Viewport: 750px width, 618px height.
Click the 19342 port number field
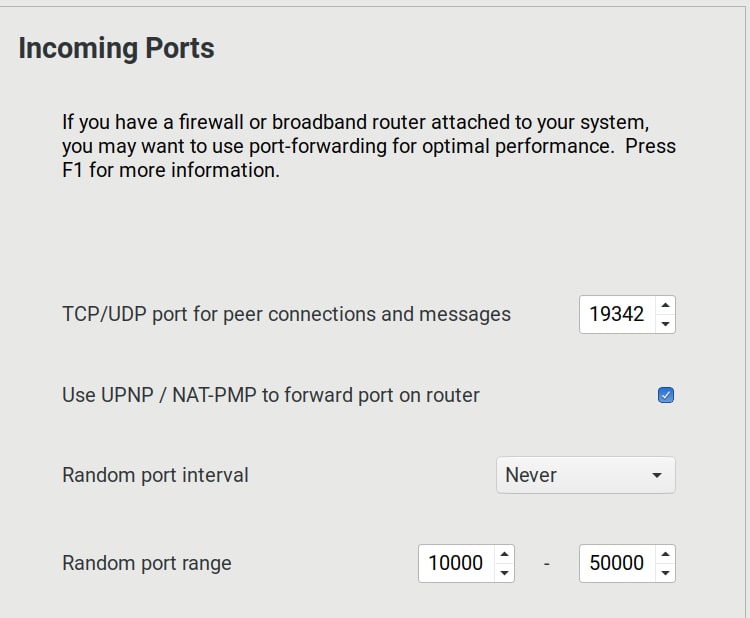pos(616,314)
